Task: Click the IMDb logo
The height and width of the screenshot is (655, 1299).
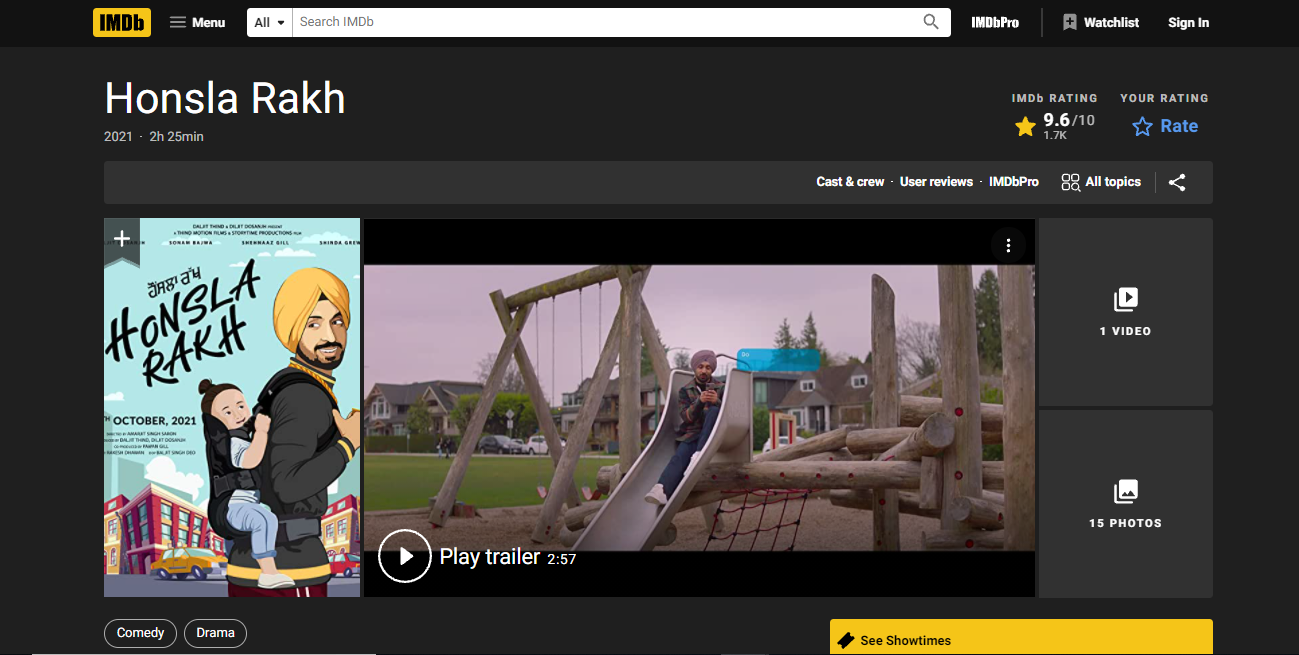Action: (x=121, y=22)
